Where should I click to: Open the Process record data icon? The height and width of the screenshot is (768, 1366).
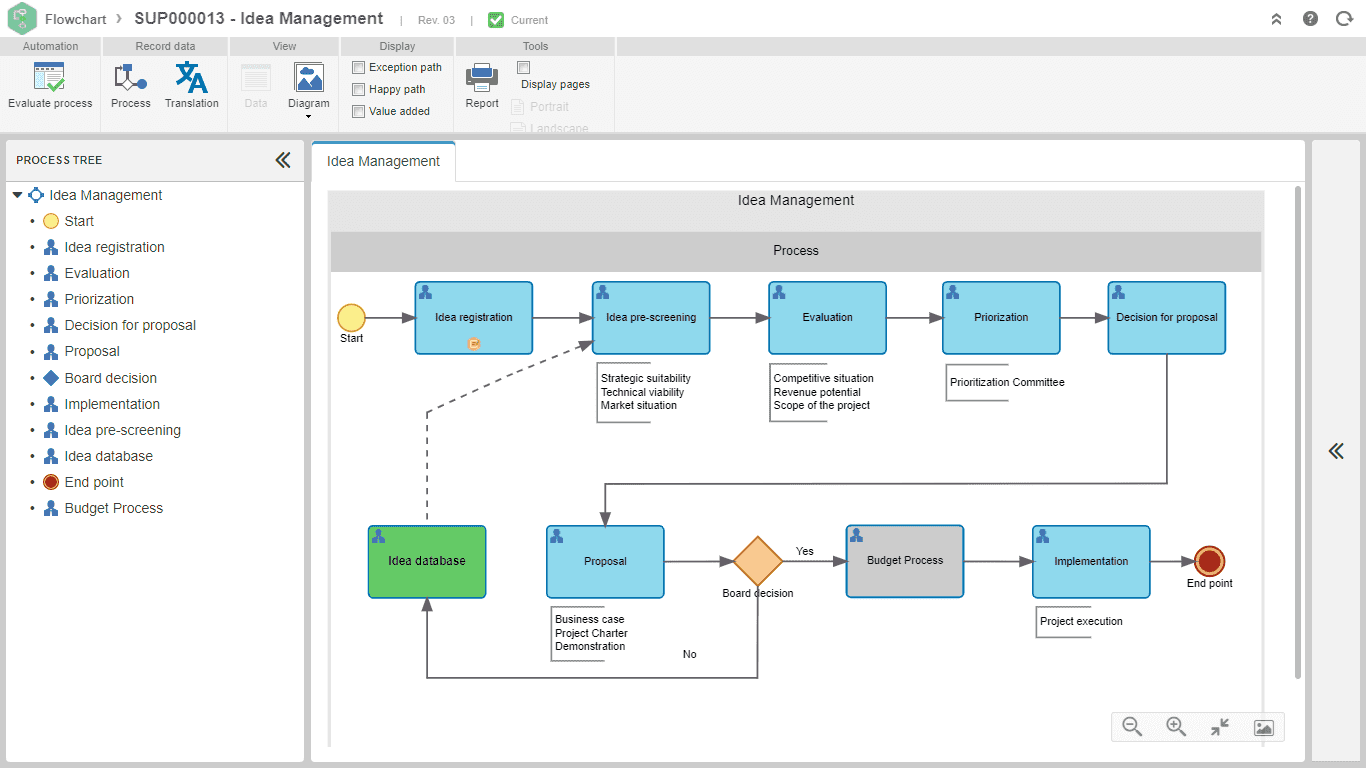pyautogui.click(x=130, y=78)
